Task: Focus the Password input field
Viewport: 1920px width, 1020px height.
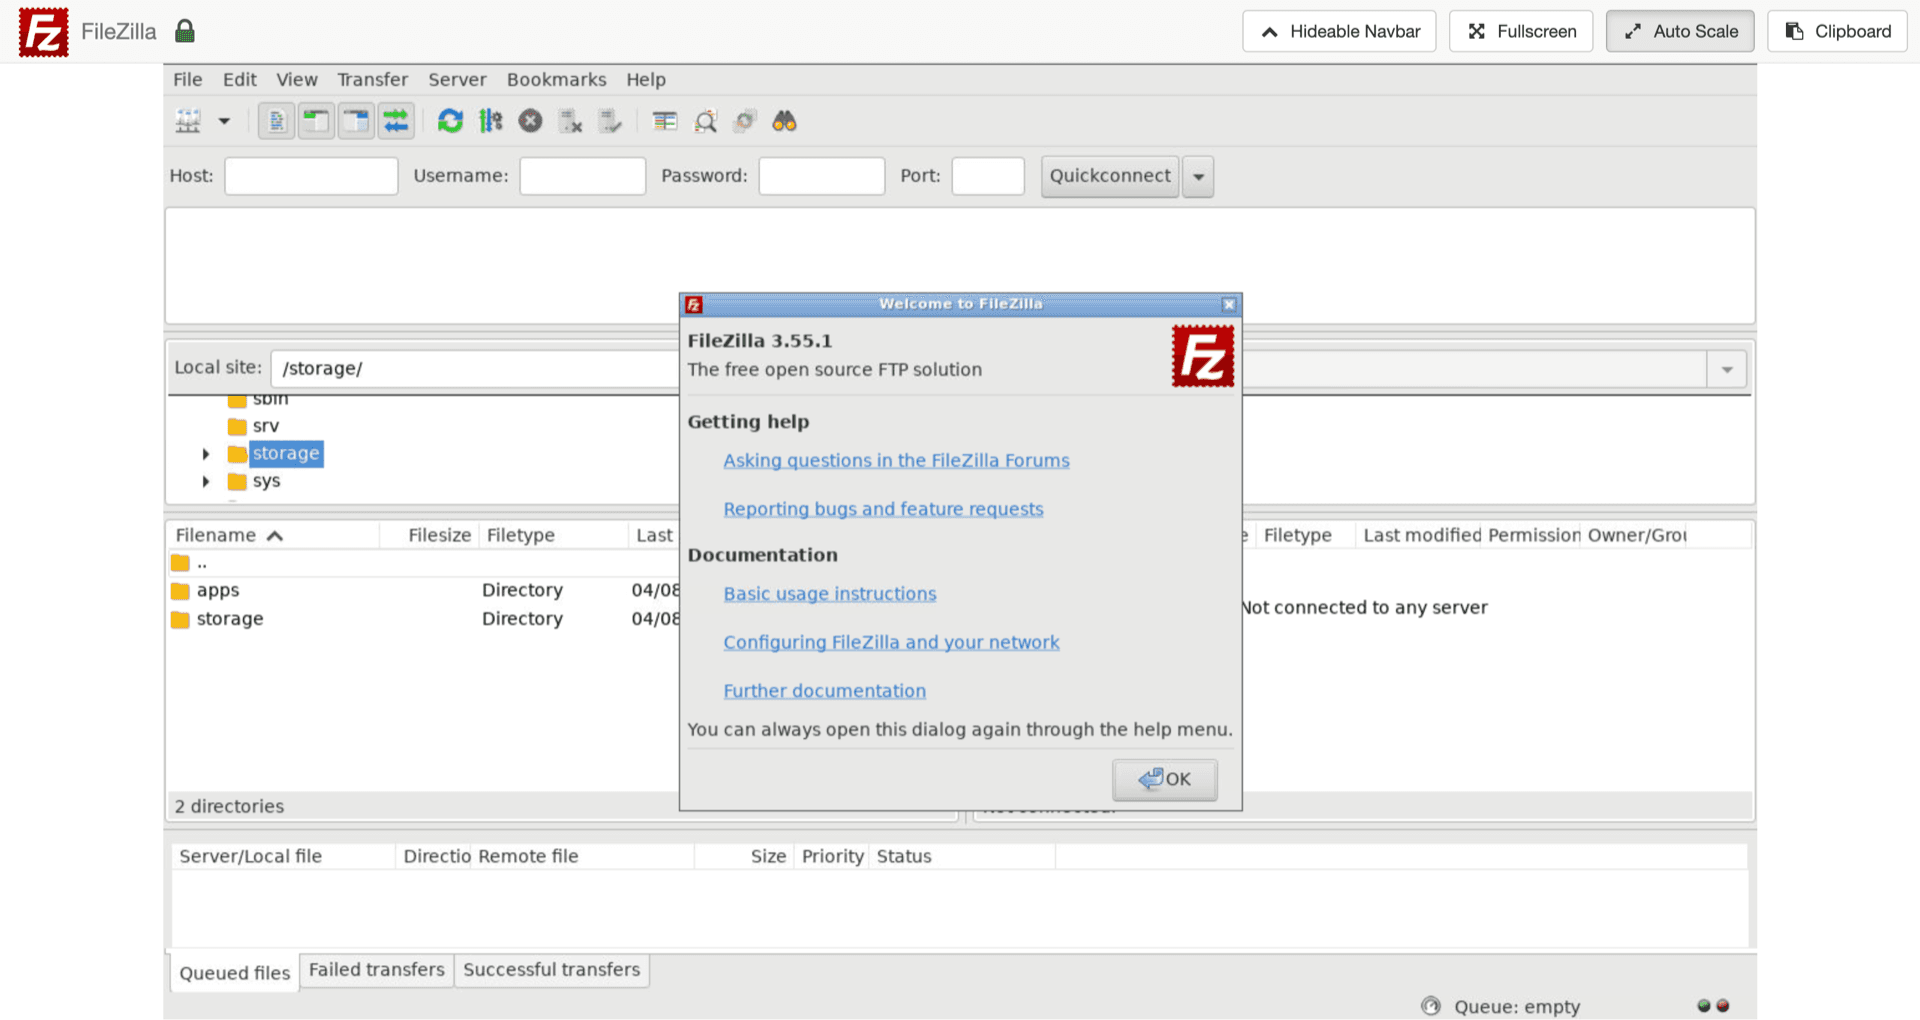Action: pyautogui.click(x=821, y=176)
